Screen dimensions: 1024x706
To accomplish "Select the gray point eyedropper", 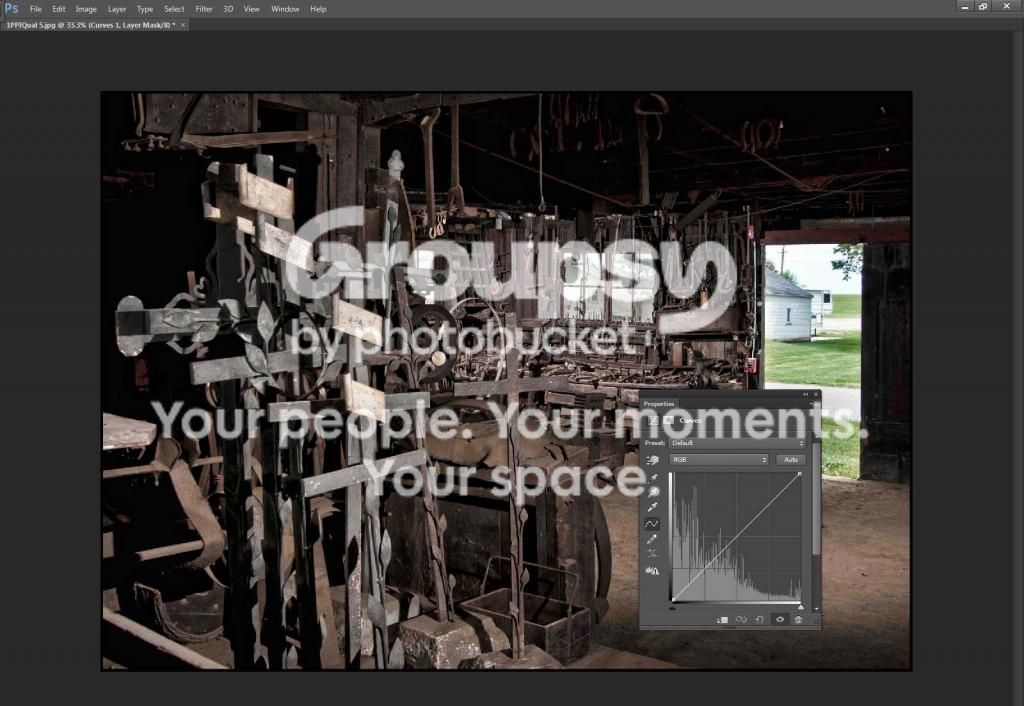I will coord(652,492).
